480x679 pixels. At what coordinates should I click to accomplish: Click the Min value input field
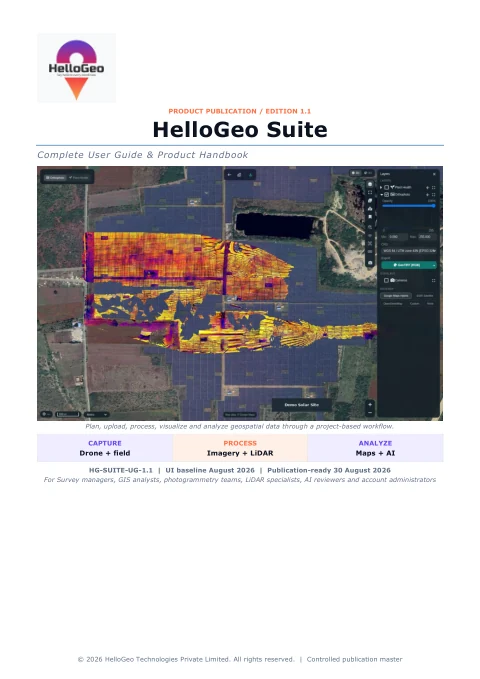398,237
